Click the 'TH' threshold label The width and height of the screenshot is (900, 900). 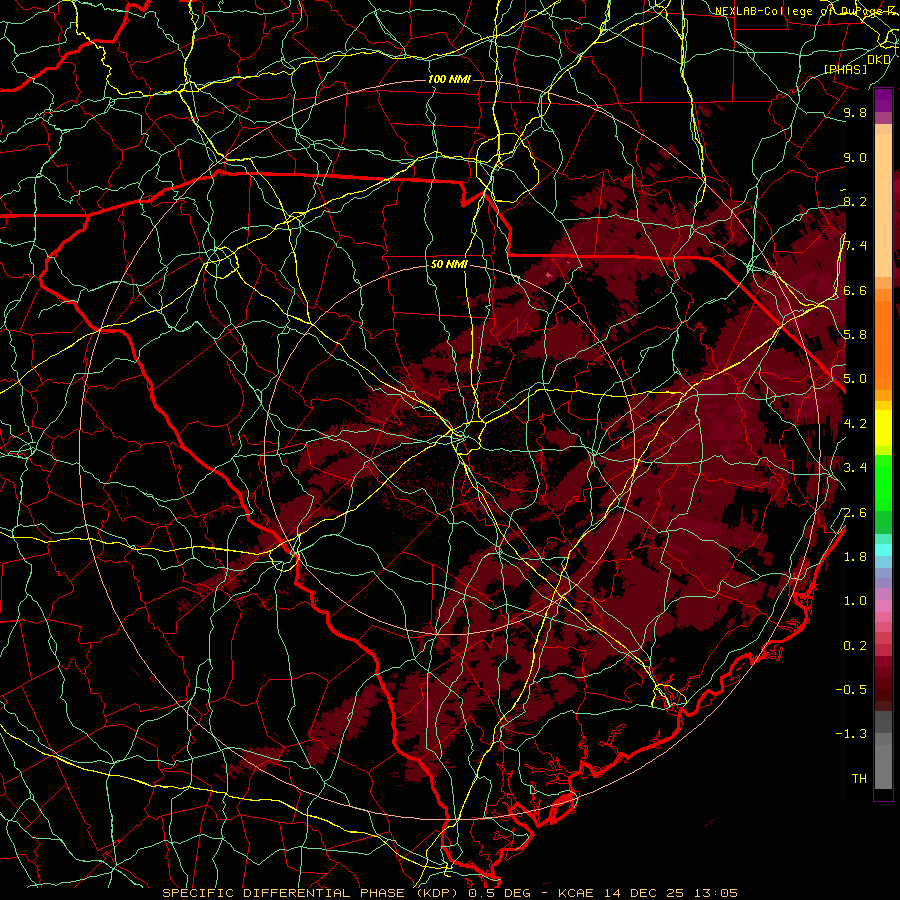point(859,778)
